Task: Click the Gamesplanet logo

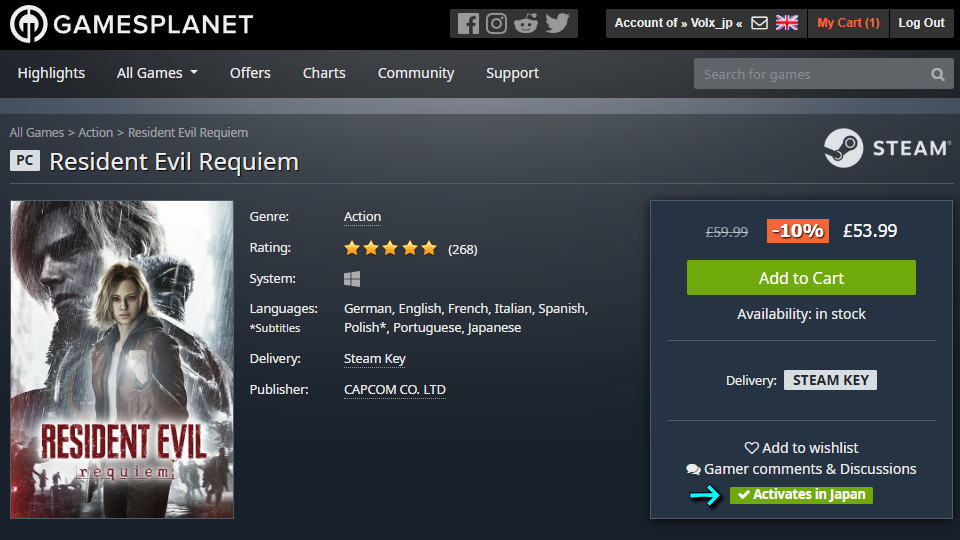Action: coord(131,24)
